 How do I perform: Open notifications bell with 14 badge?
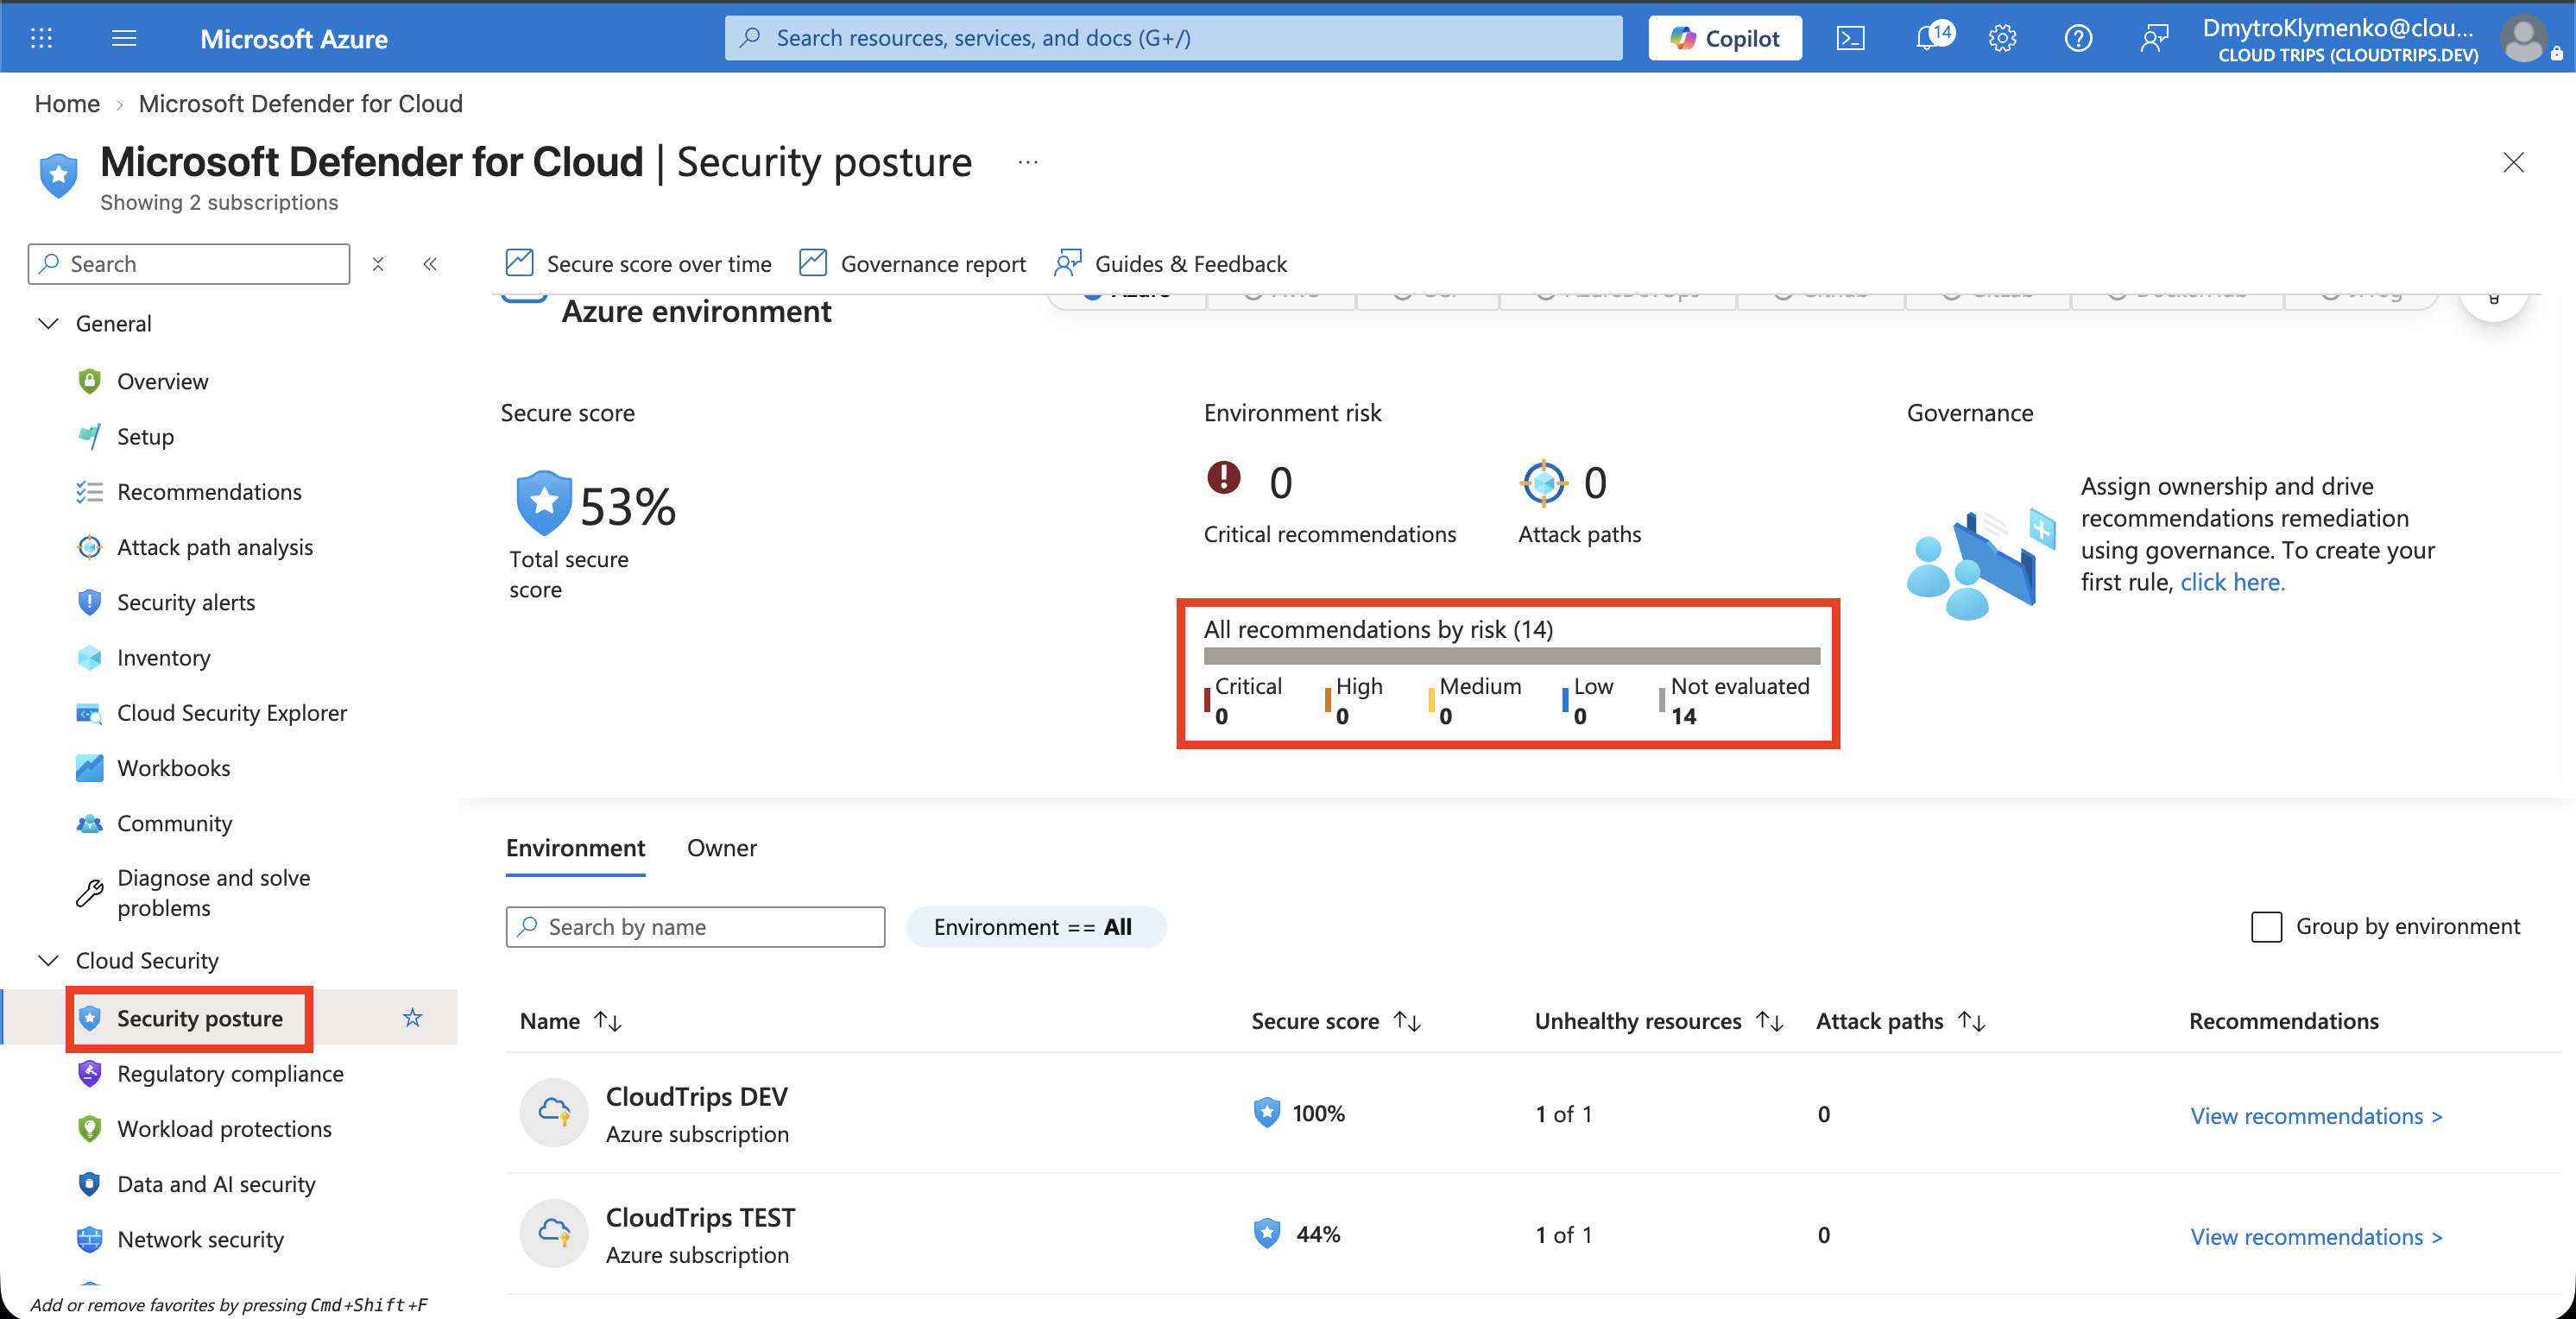pyautogui.click(x=1933, y=36)
